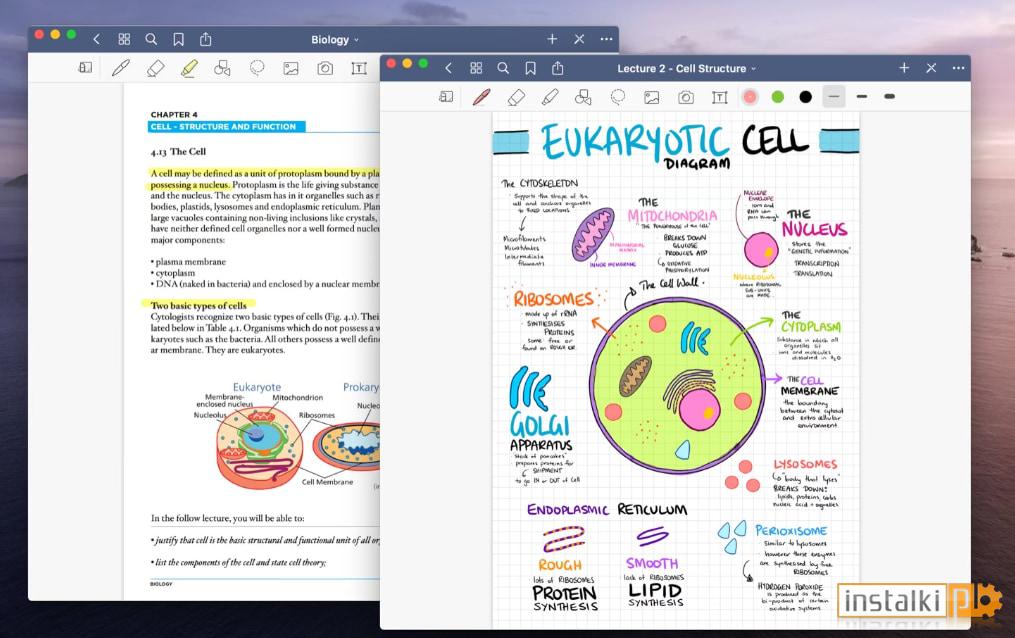The image size is (1015, 638).
Task: Bookmark the current Biology page
Action: tap(178, 39)
